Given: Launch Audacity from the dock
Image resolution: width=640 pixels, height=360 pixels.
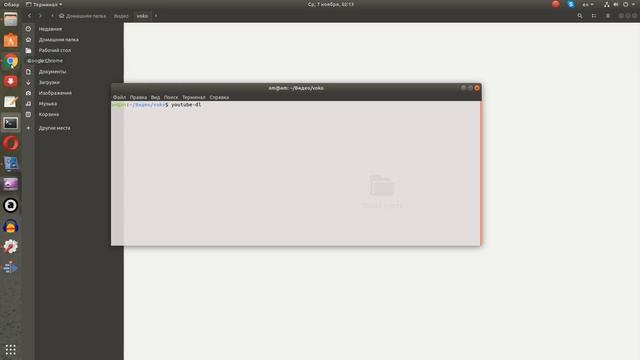Looking at the screenshot, I should tap(11, 226).
